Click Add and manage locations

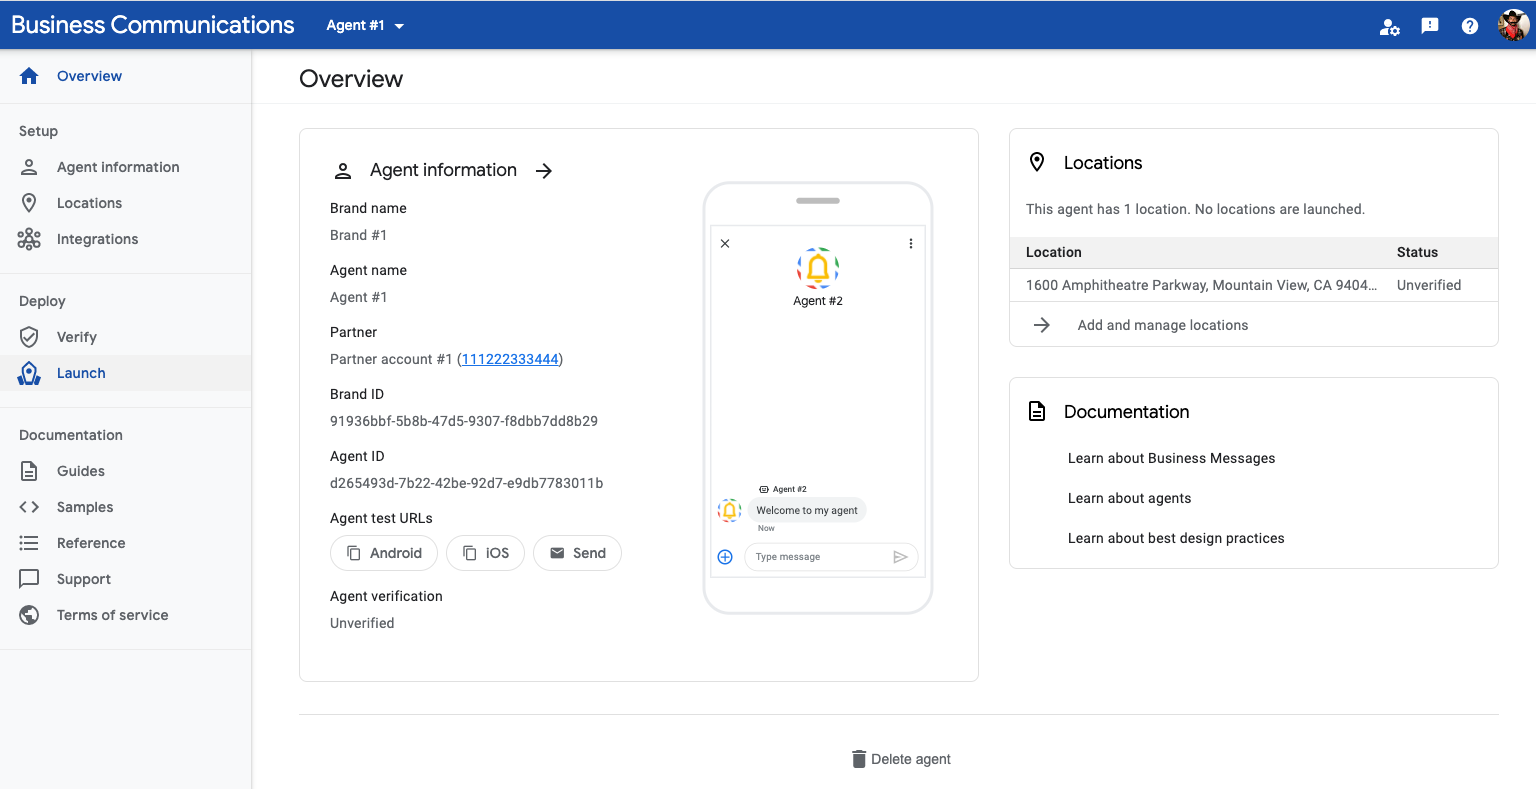point(1162,325)
